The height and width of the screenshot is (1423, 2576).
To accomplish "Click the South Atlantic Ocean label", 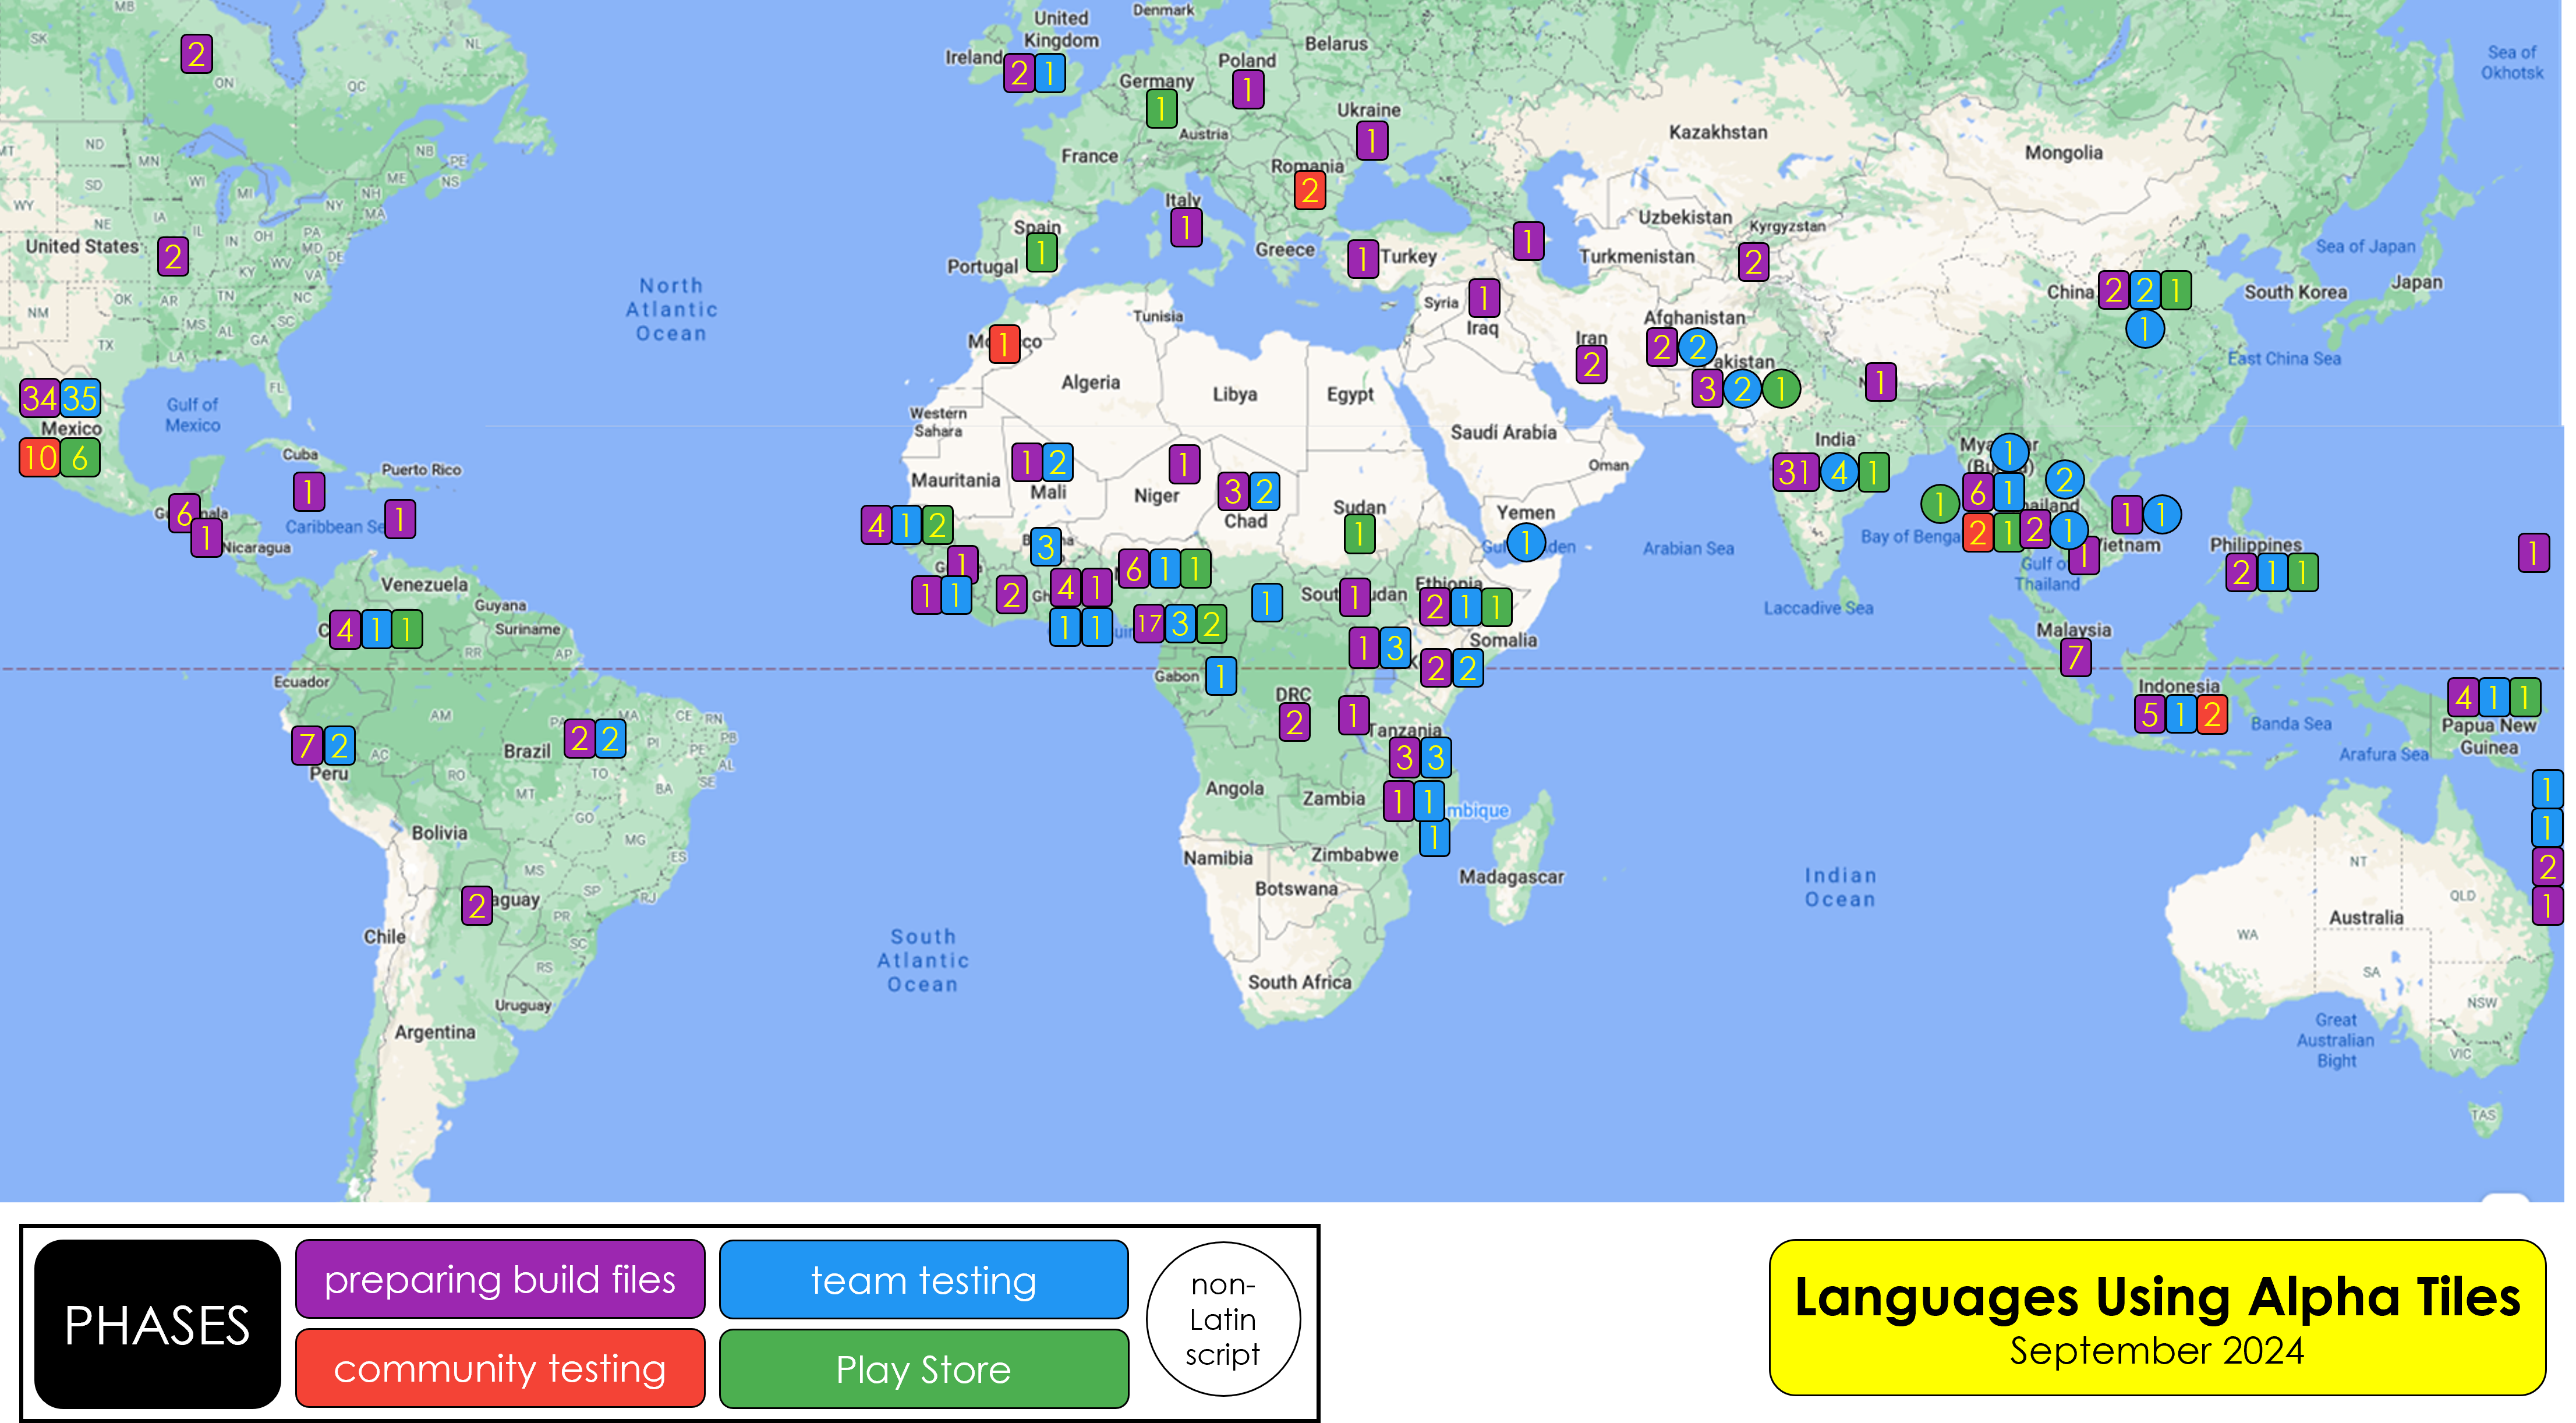I will click(923, 960).
